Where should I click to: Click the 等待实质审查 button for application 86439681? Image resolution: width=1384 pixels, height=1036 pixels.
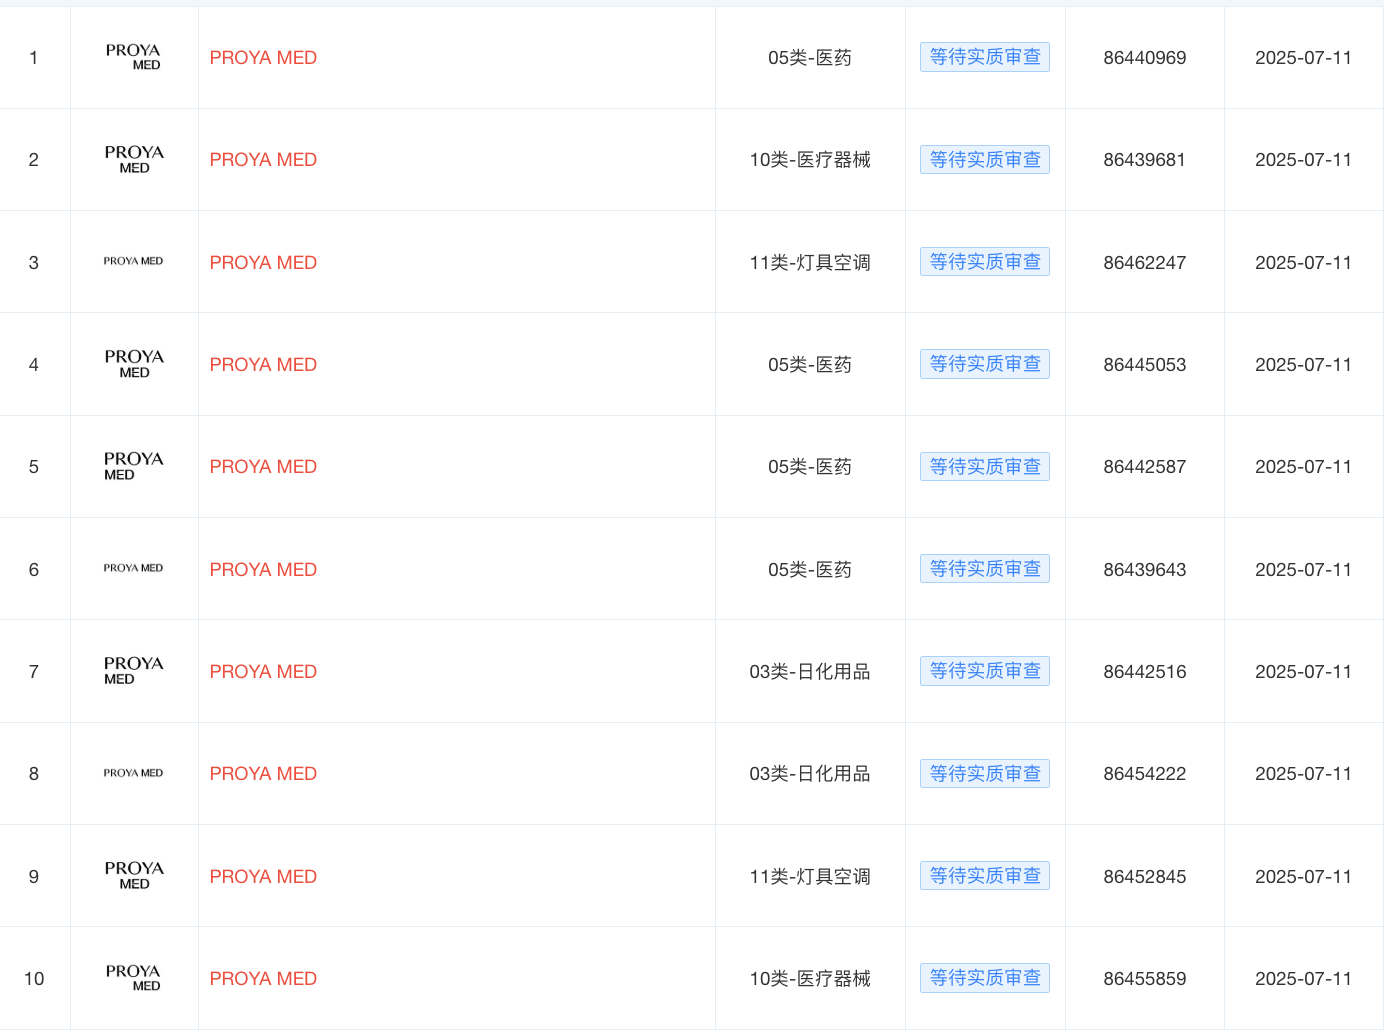(984, 159)
